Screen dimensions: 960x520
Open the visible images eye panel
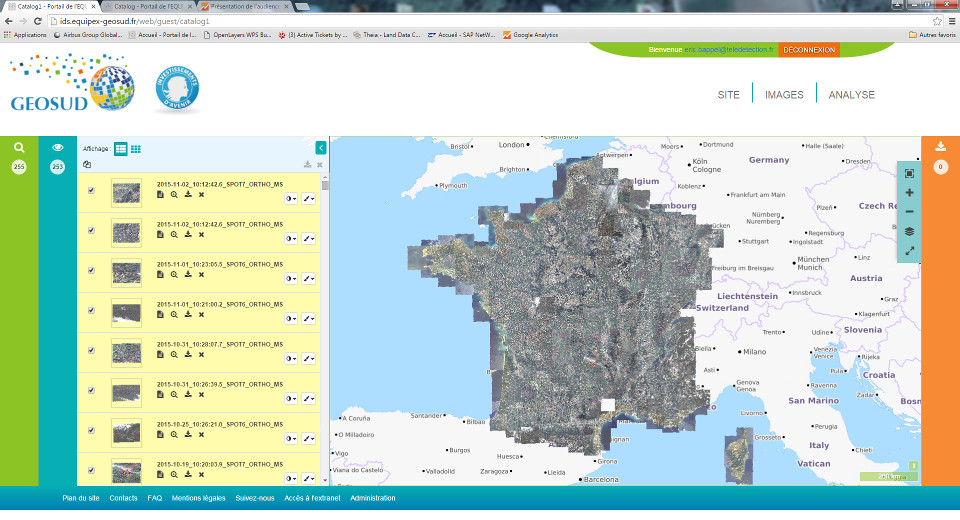click(57, 147)
